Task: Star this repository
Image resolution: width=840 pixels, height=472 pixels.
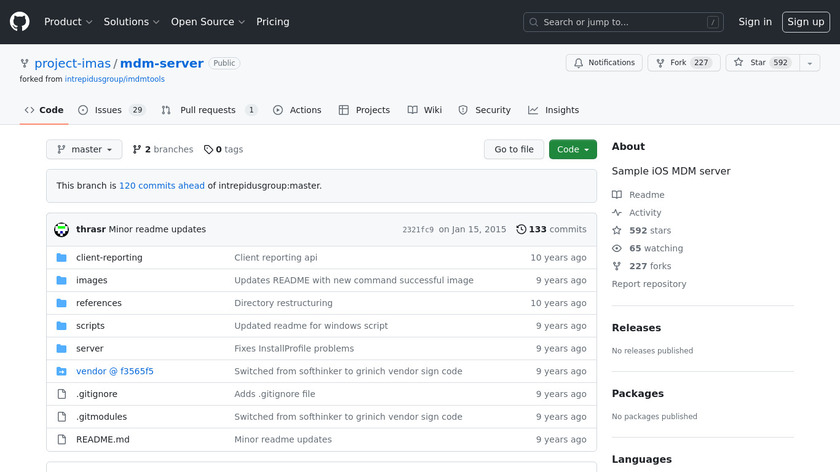Action: click(x=758, y=63)
